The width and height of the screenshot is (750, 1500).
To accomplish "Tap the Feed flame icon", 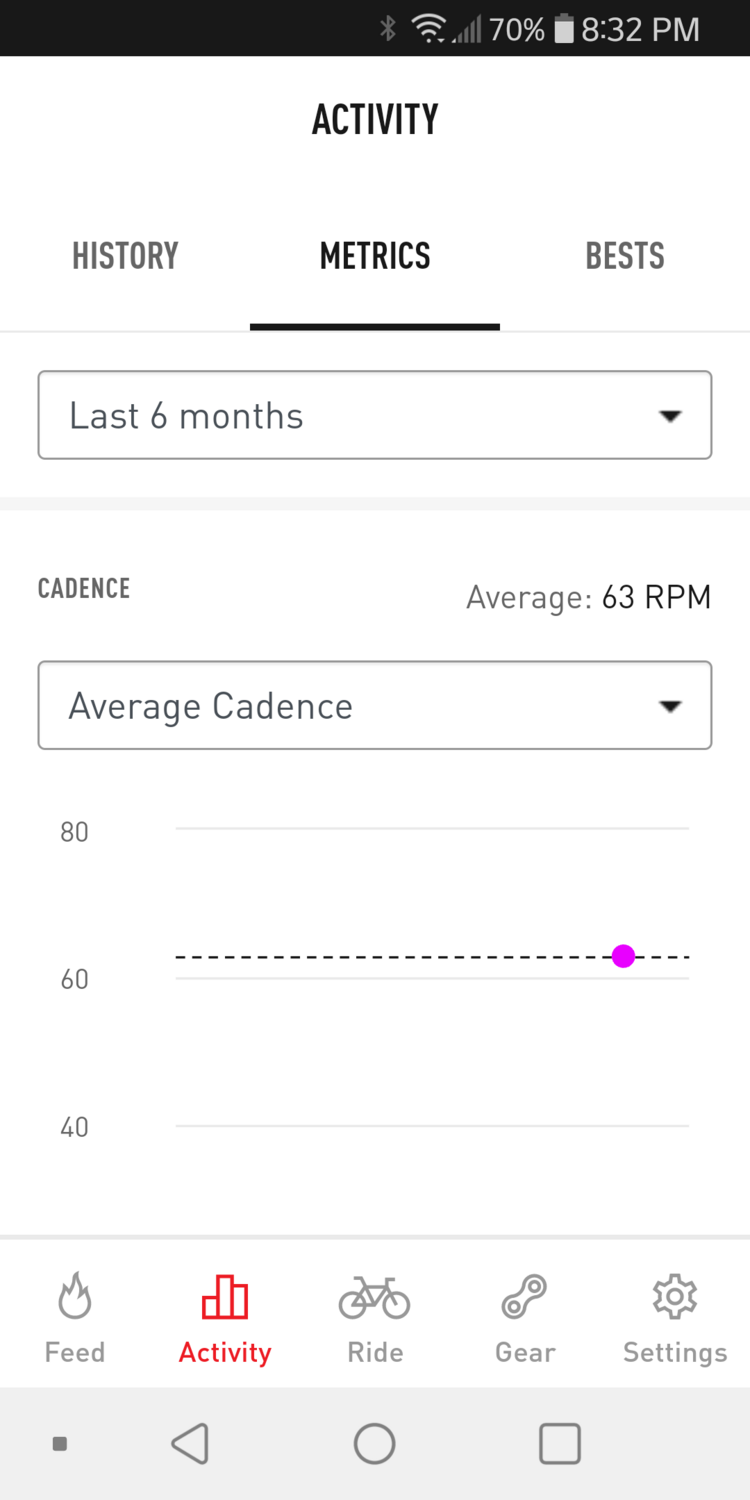I will point(75,1297).
